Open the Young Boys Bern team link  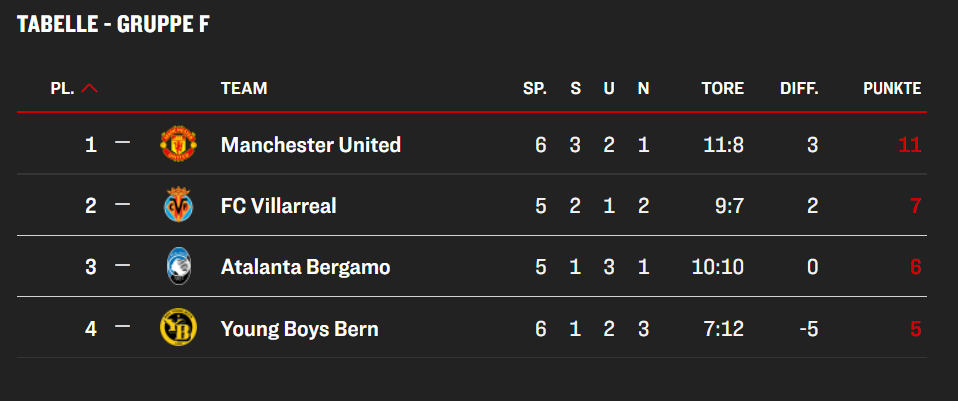(x=299, y=329)
